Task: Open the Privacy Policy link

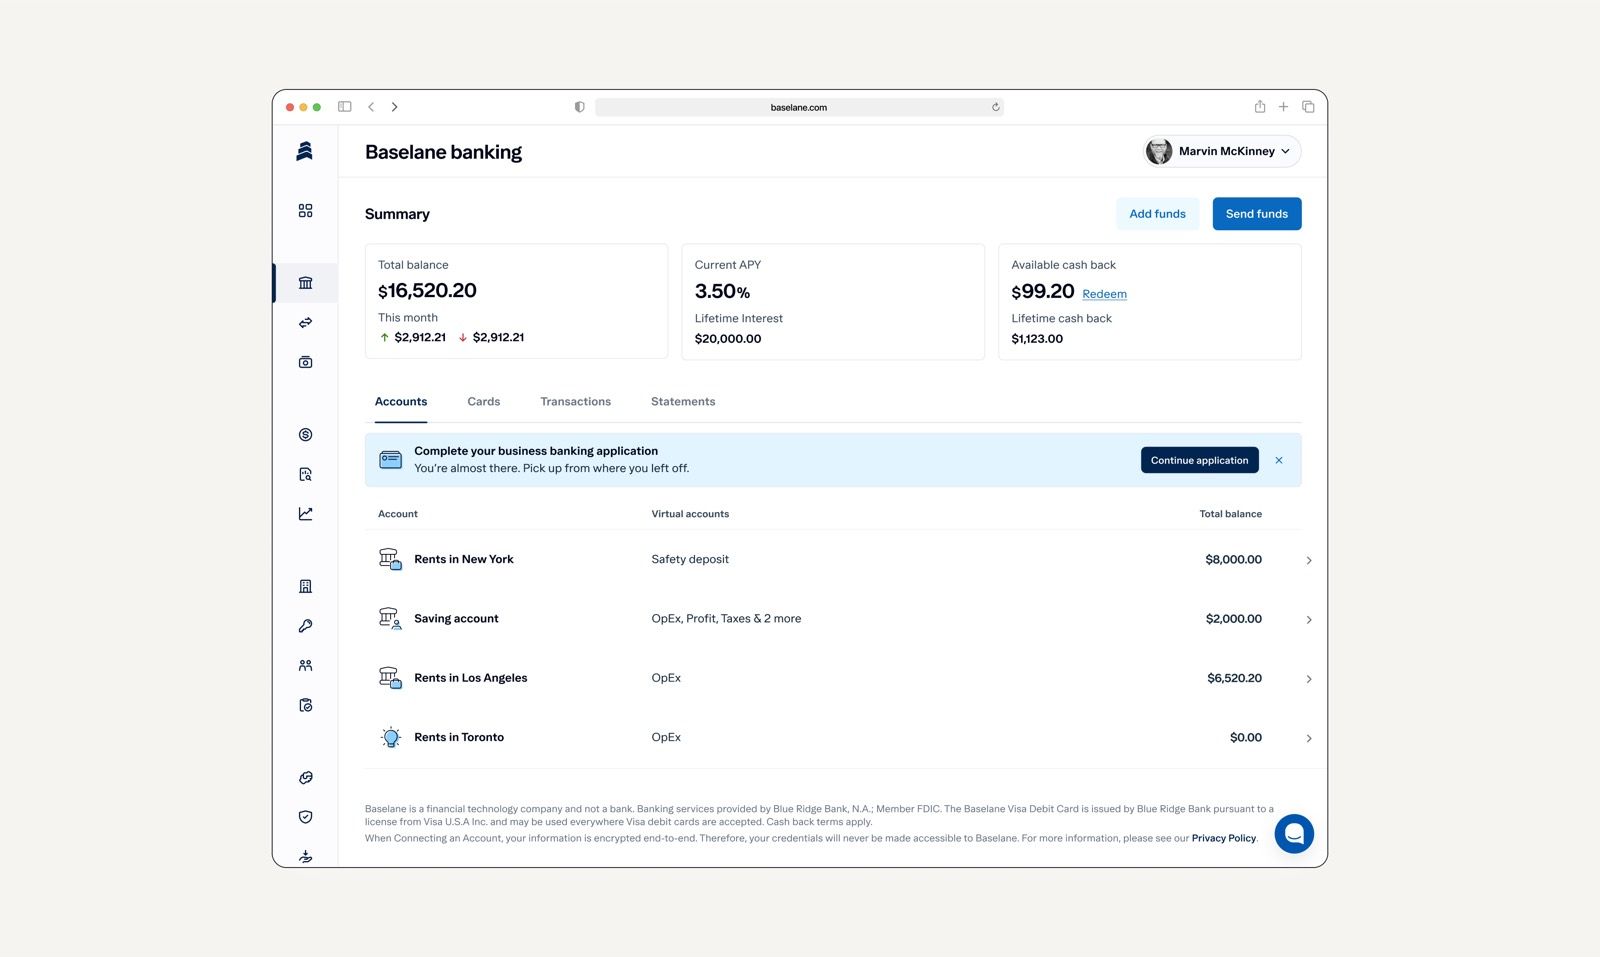Action: tap(1223, 838)
